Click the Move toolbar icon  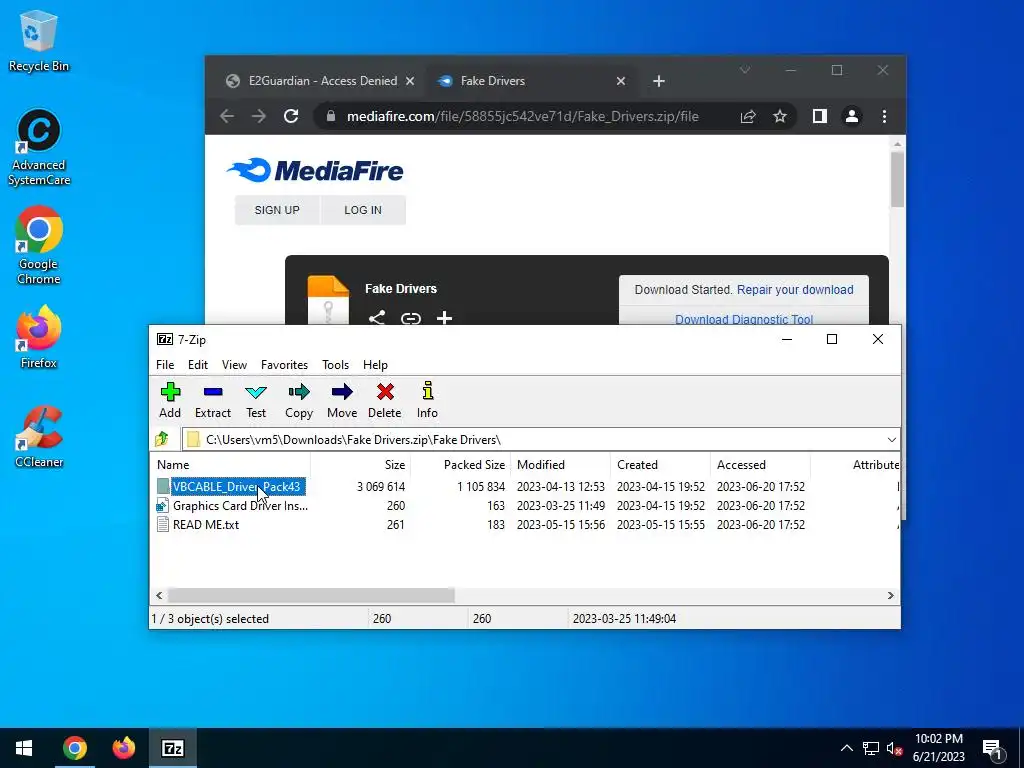tap(342, 400)
